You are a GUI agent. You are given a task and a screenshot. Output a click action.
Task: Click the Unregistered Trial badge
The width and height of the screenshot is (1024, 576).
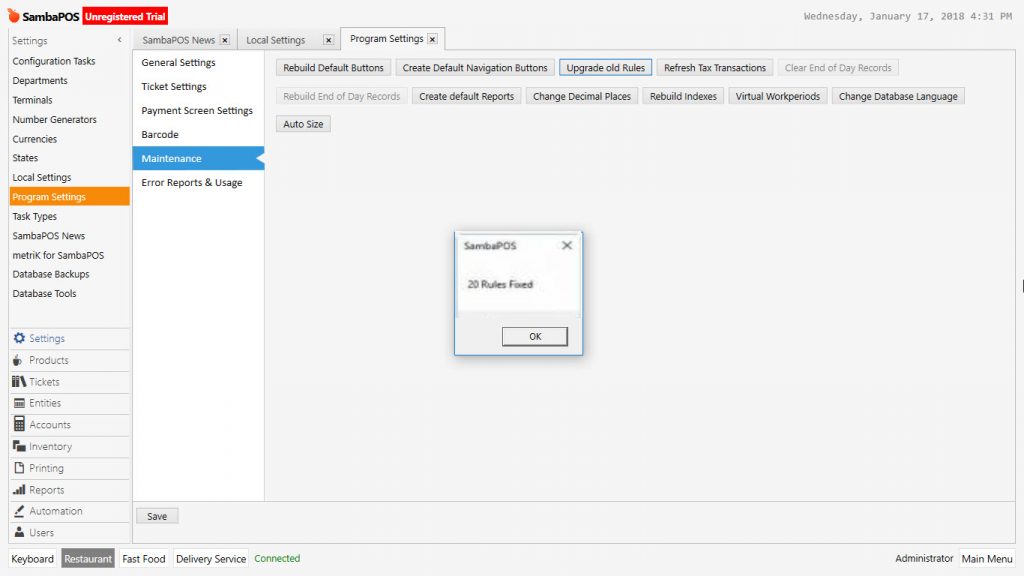coord(125,16)
